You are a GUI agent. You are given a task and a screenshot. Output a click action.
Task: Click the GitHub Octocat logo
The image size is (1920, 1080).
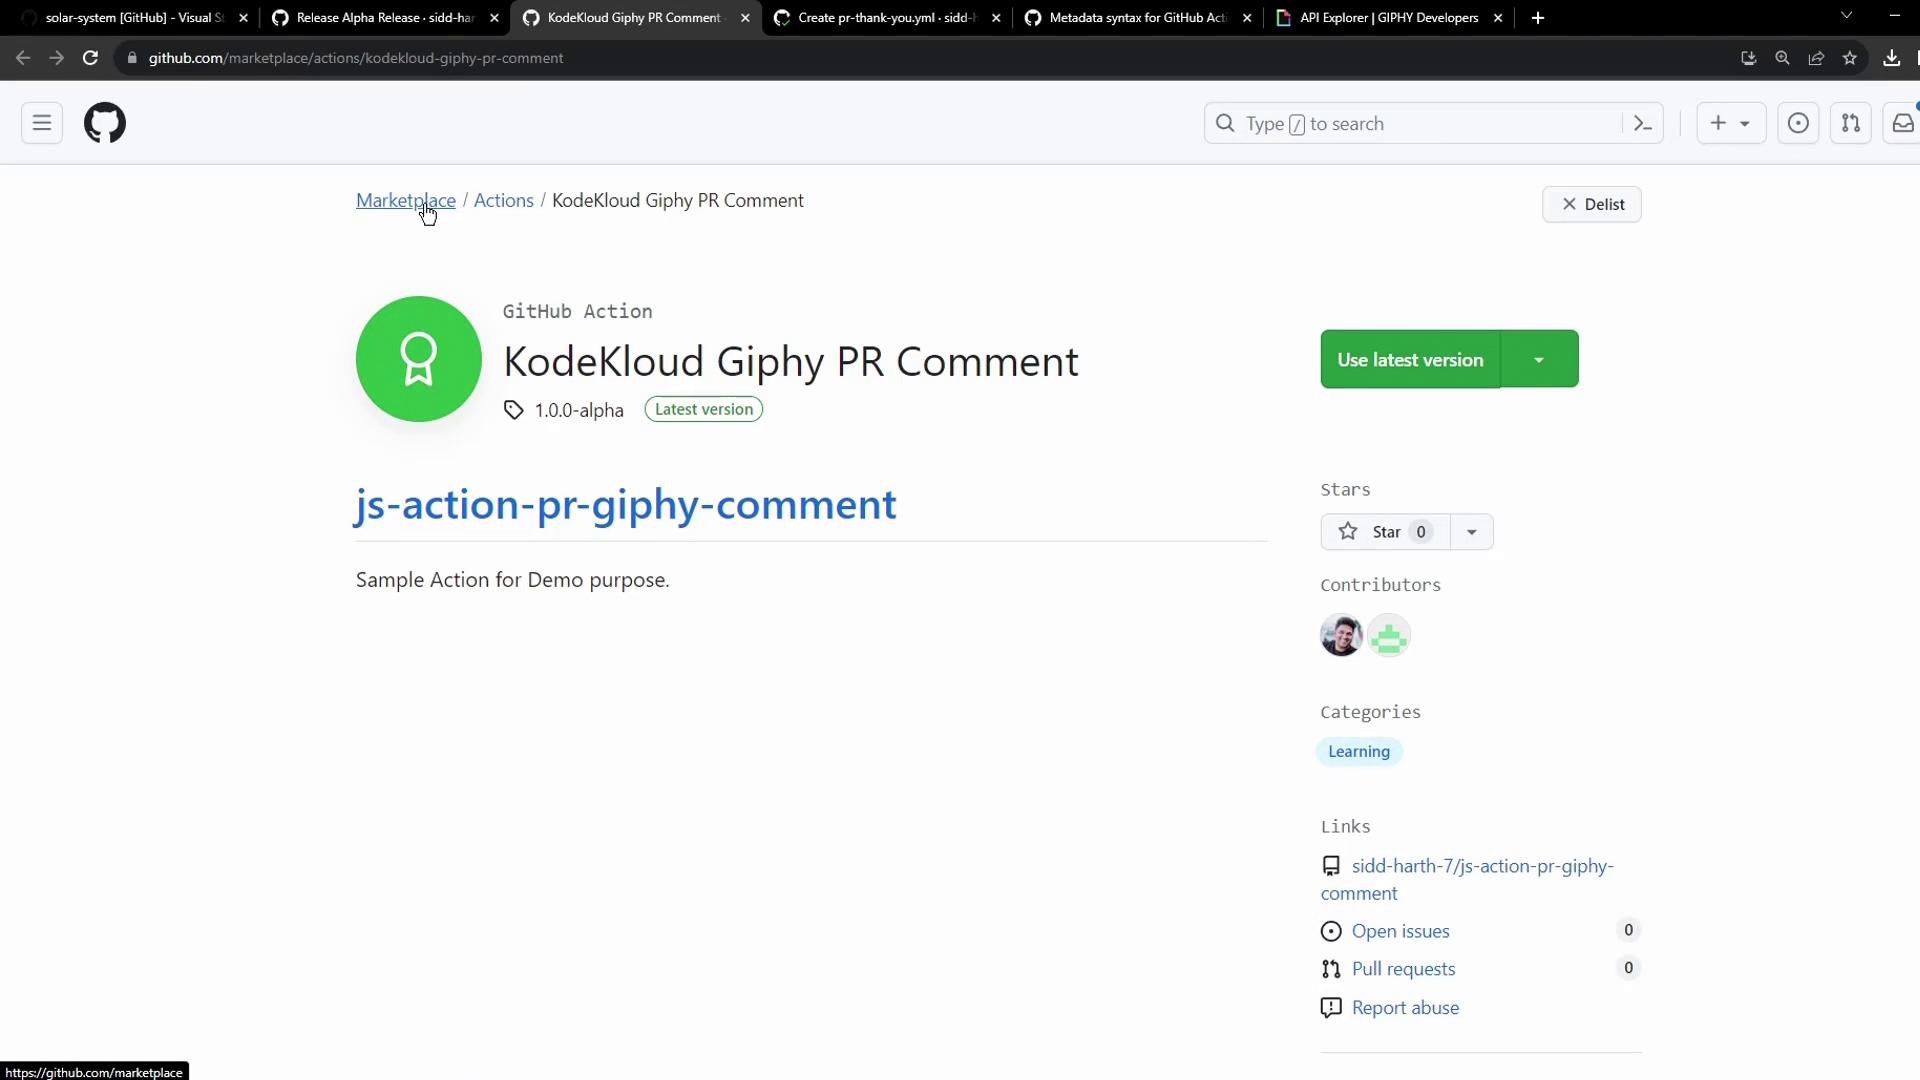point(105,123)
